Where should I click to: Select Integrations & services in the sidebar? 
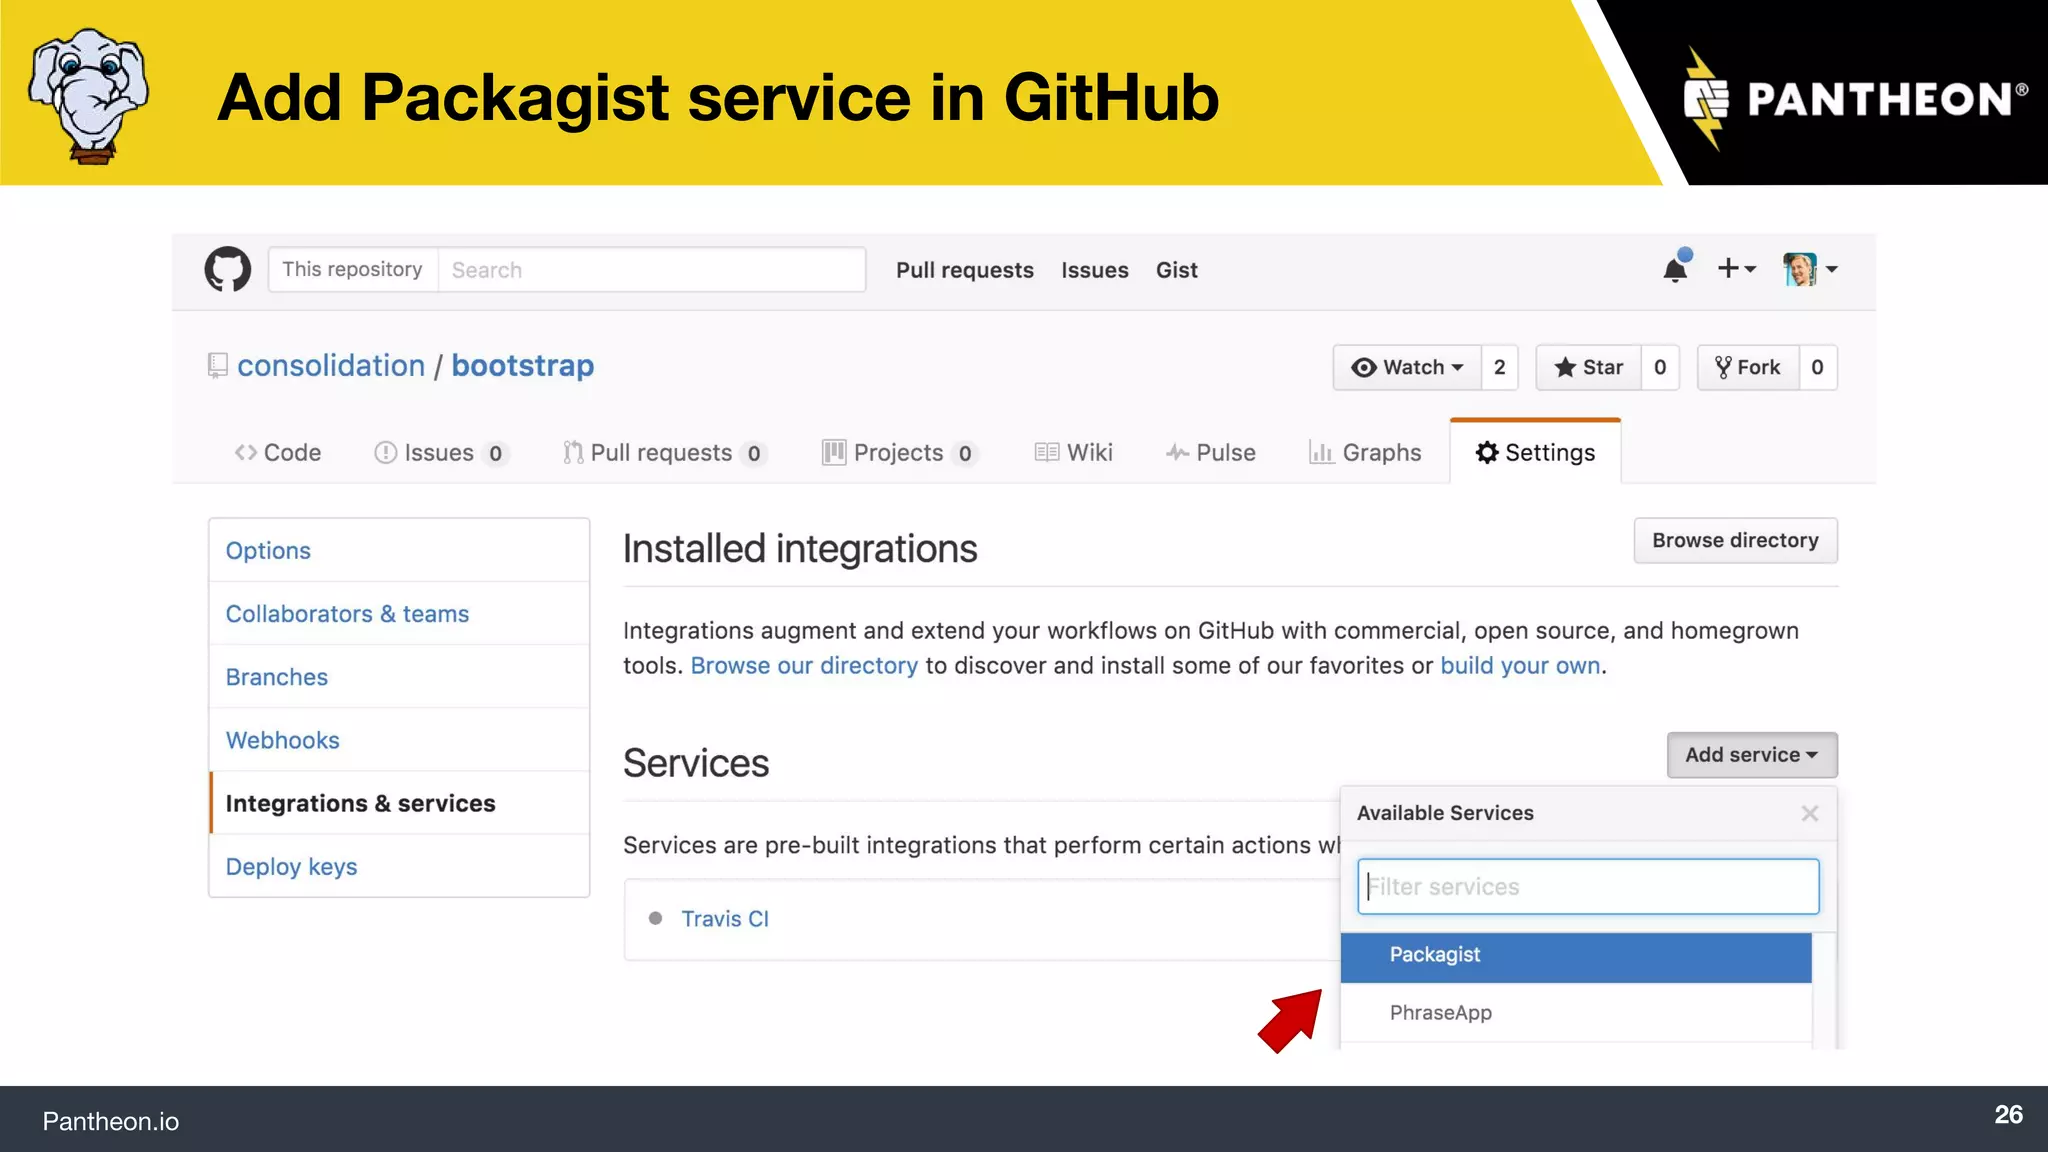point(399,802)
